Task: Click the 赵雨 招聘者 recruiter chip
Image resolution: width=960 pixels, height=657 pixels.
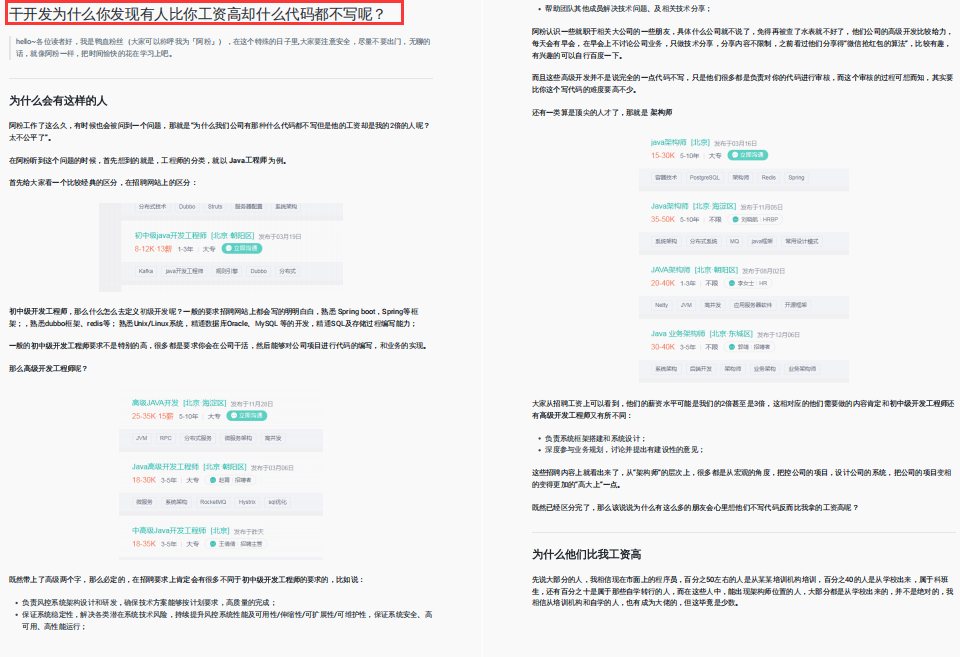Action: [x=231, y=480]
